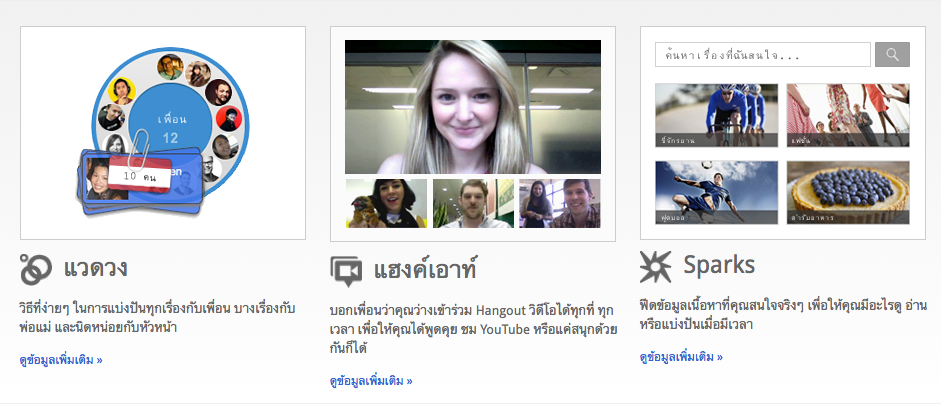Open ดูข้อมูลเพิ่มเติม link under Sparks
941x404 pixels.
pos(680,357)
